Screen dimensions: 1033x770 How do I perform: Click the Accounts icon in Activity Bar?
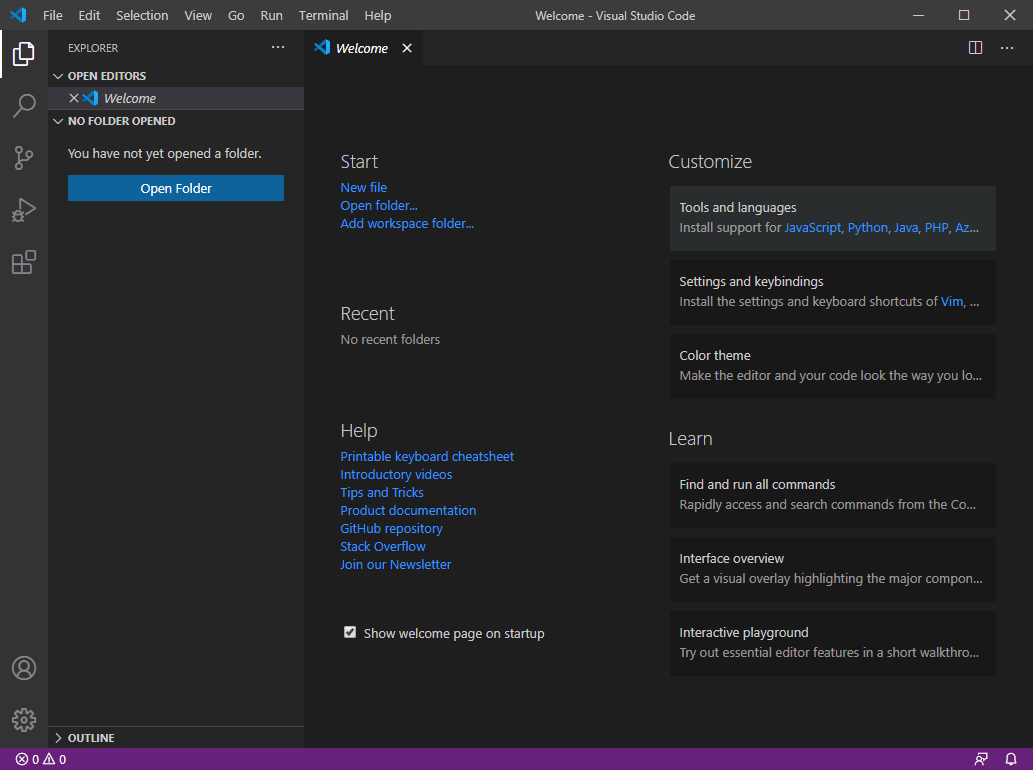click(x=23, y=668)
